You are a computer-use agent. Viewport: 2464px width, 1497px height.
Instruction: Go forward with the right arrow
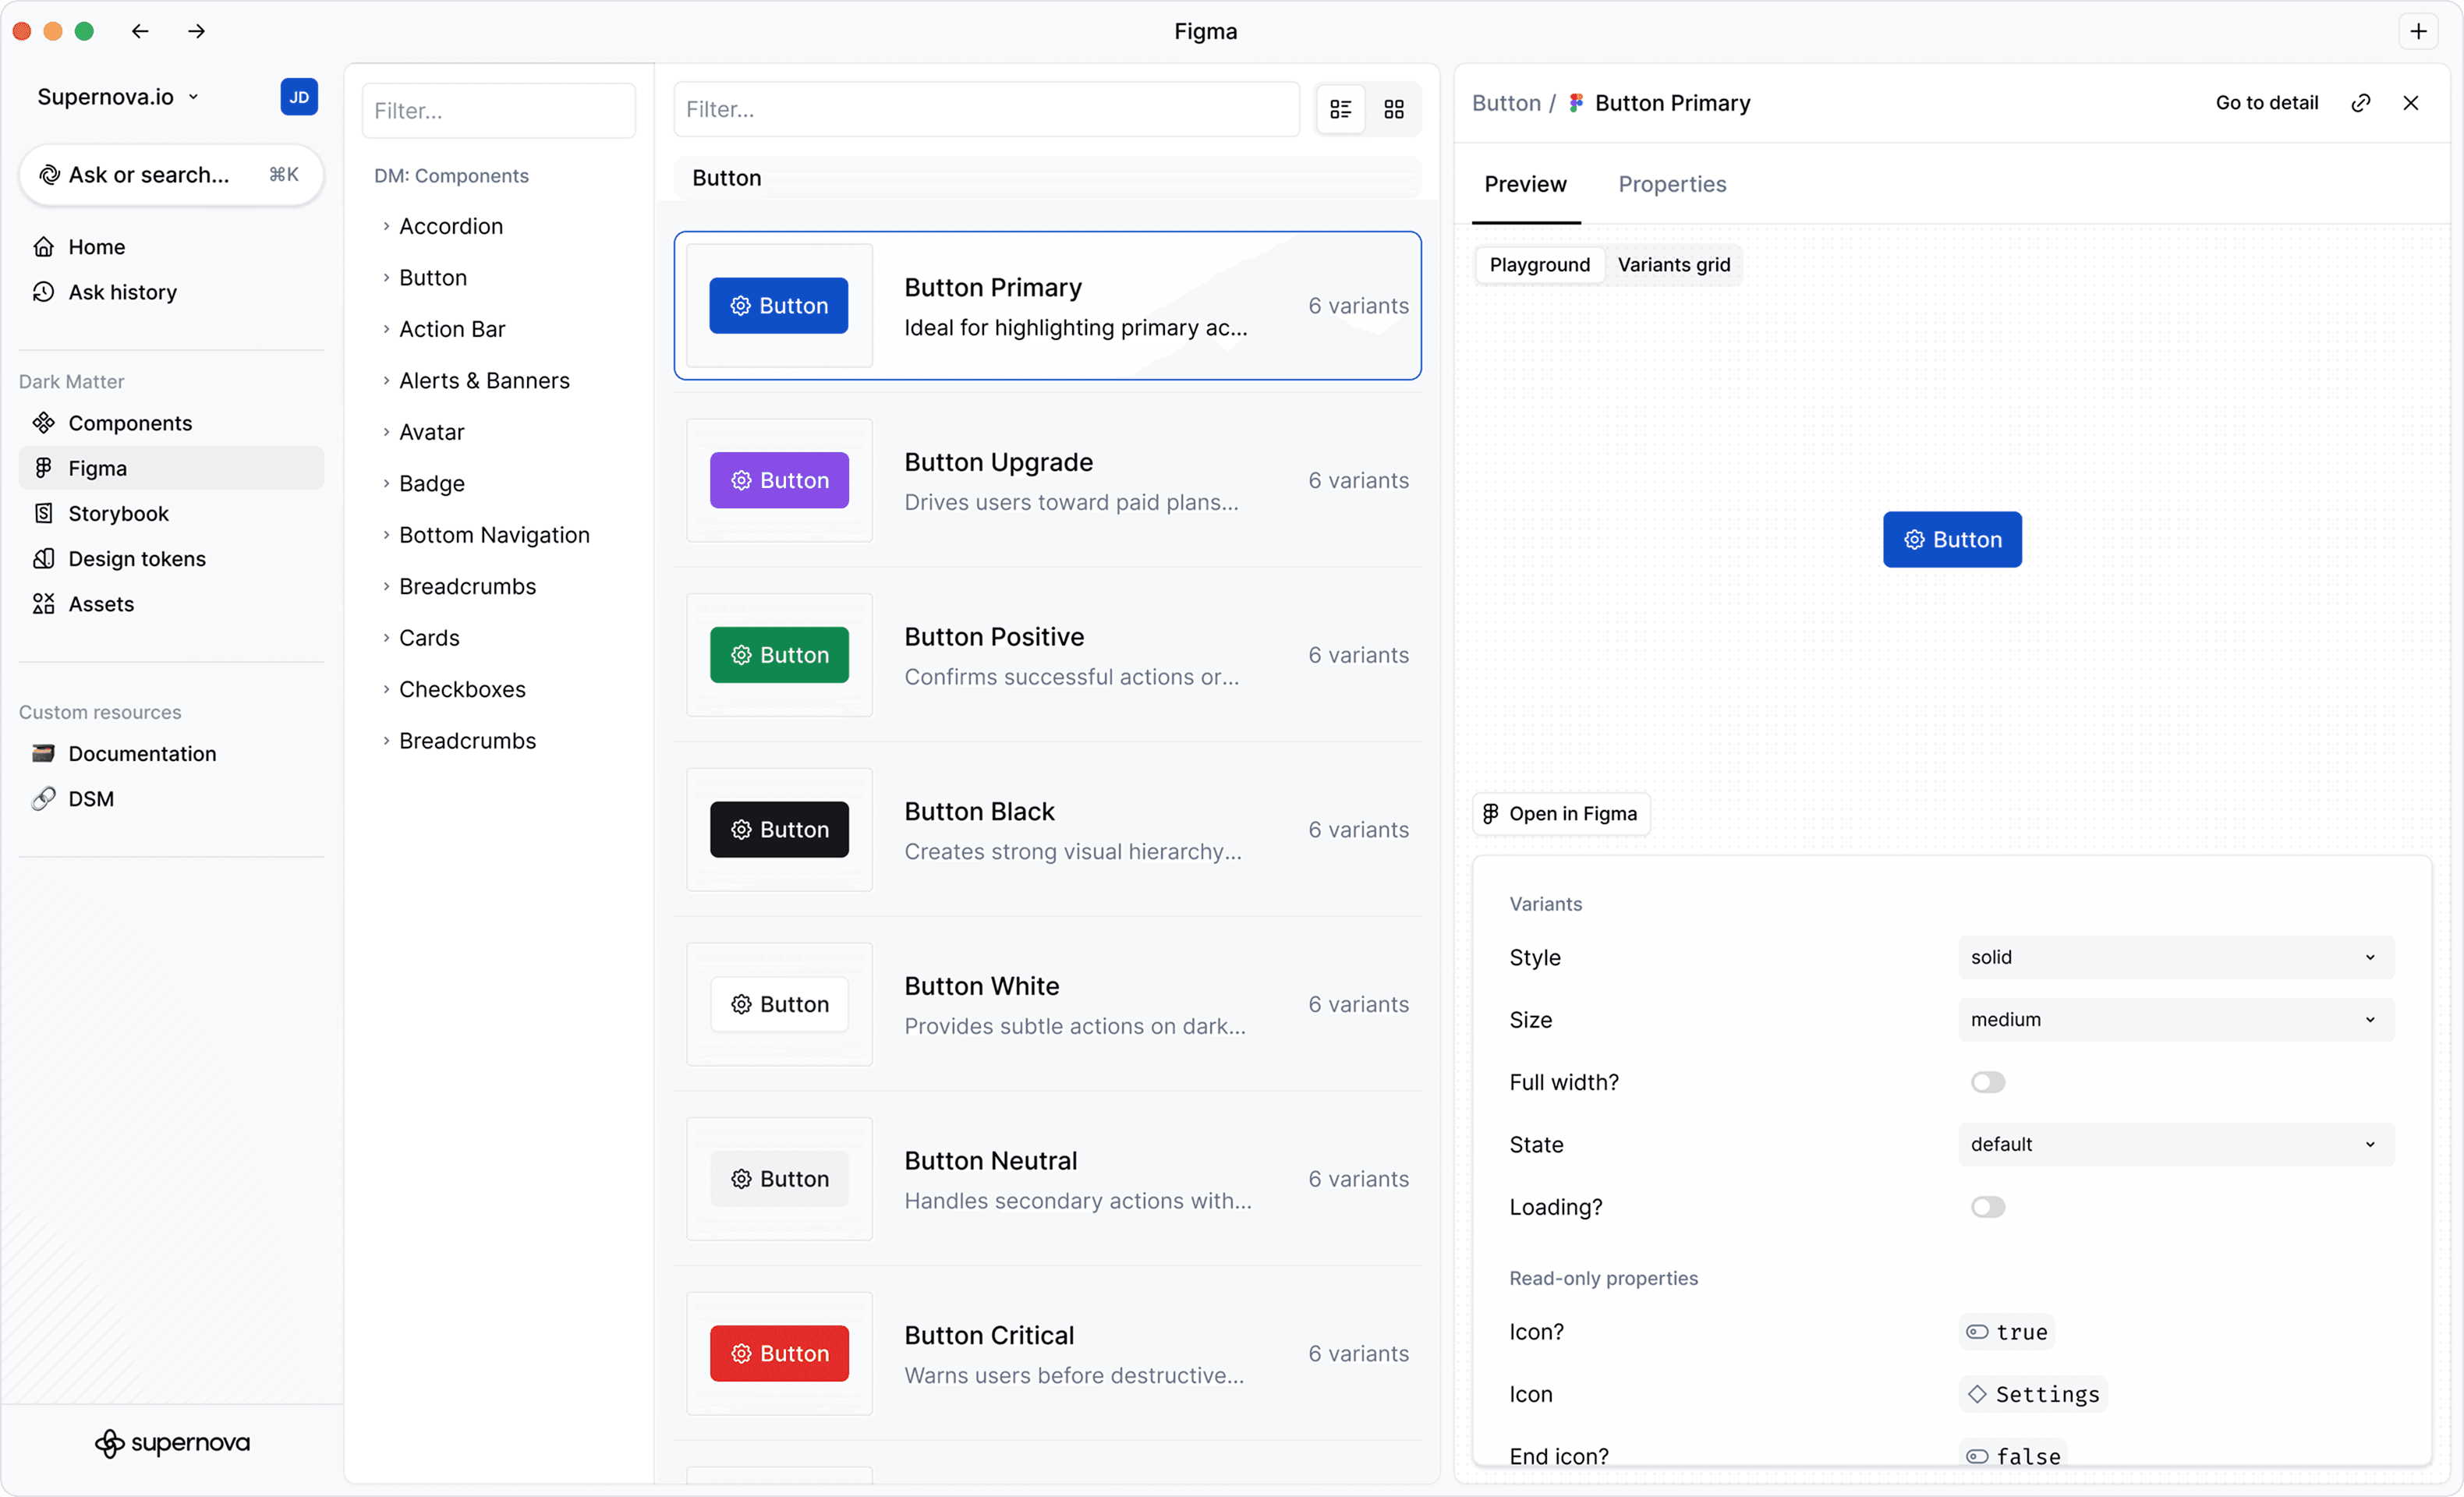click(196, 31)
